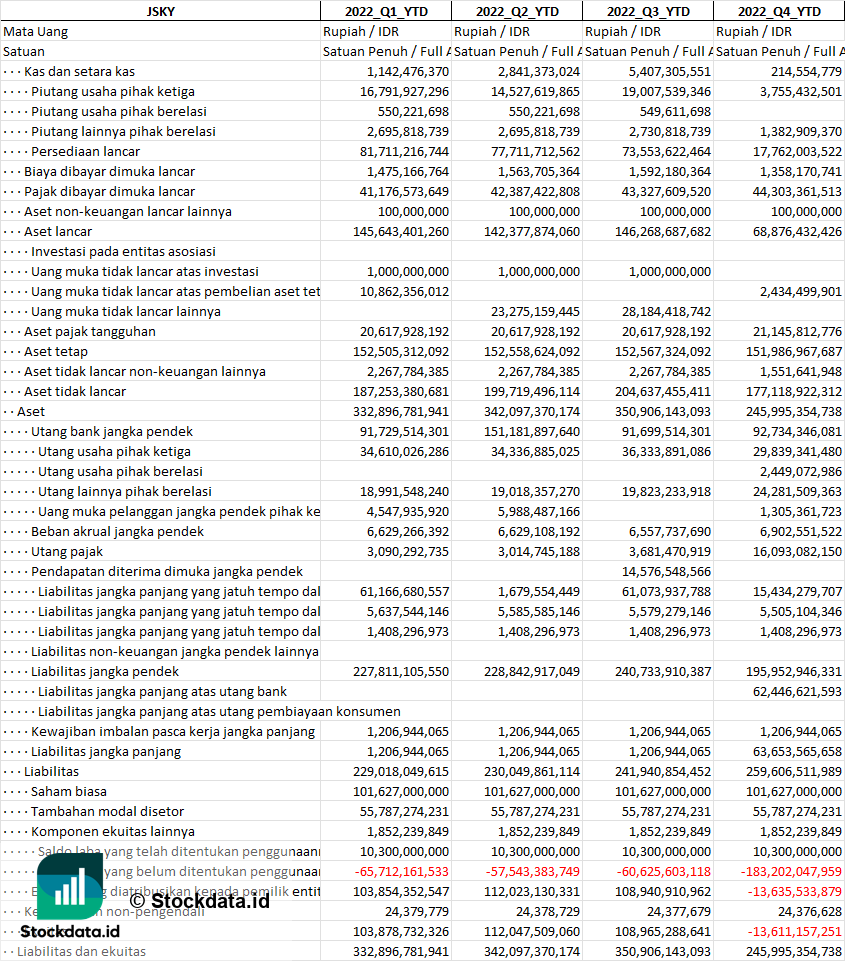The image size is (845, 961).
Task: Click the Kas dan setara kas value 1,142,476,370
Action: click(407, 72)
